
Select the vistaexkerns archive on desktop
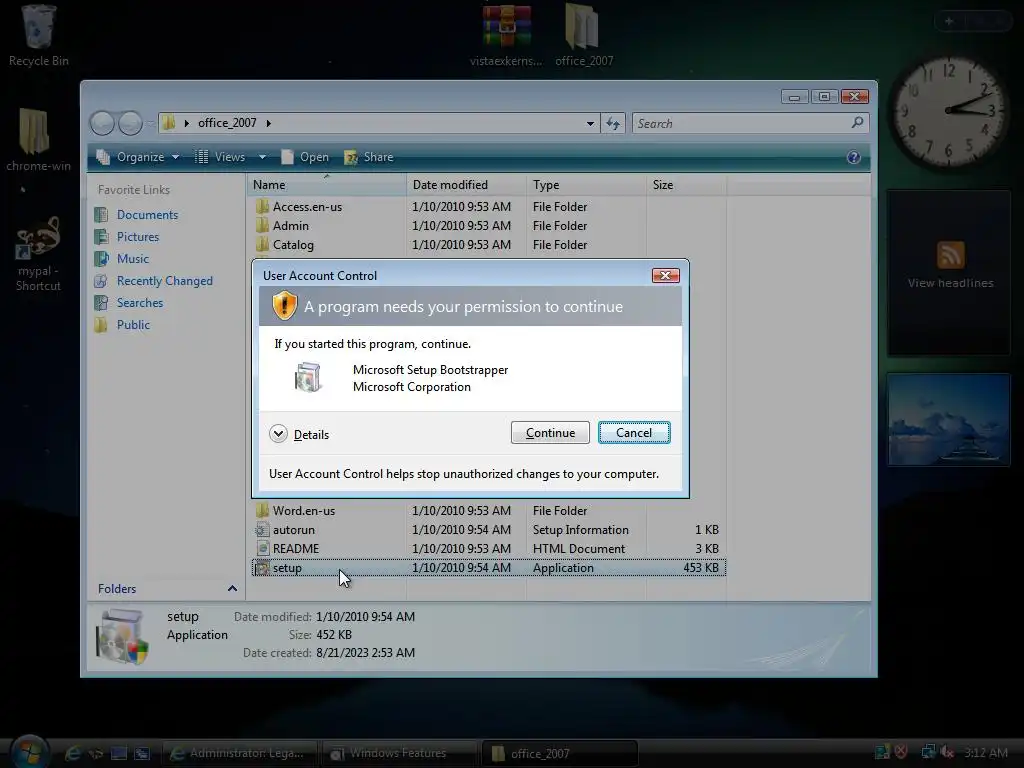506,35
